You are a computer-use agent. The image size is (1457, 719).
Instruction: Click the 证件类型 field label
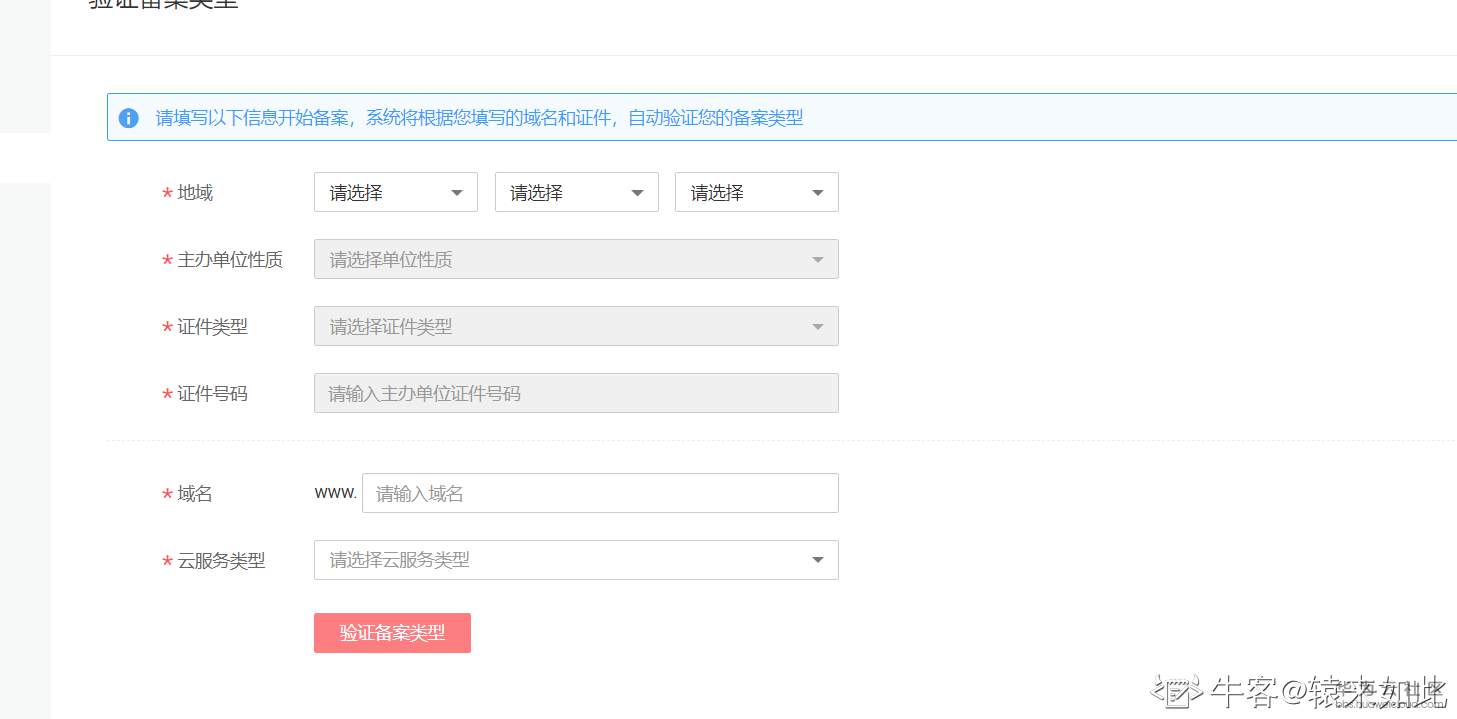coord(212,327)
